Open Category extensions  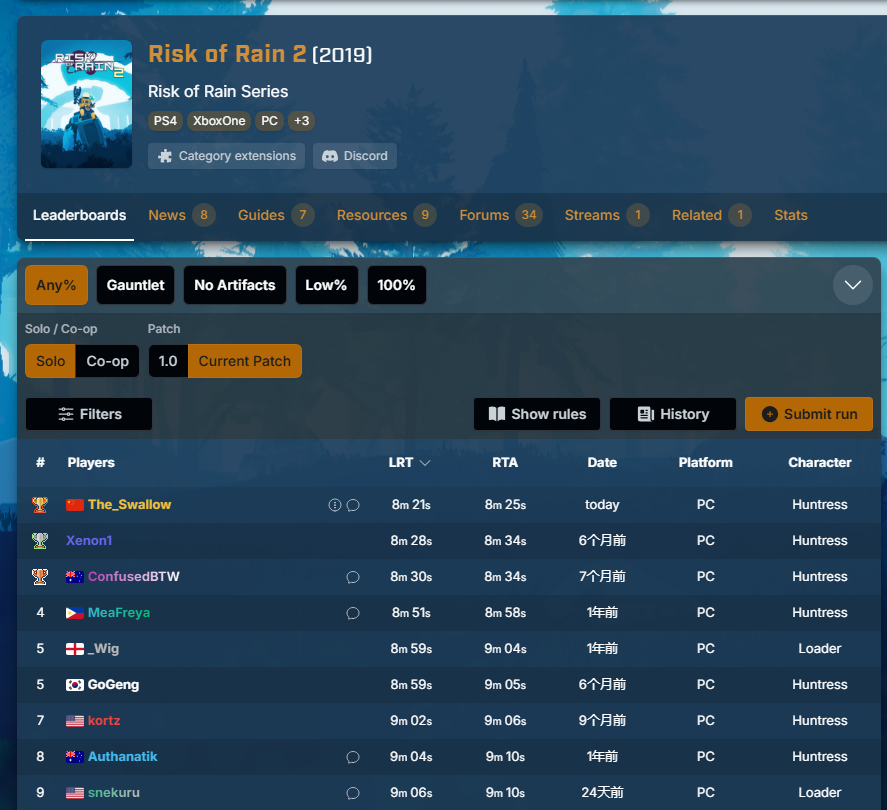(226, 156)
